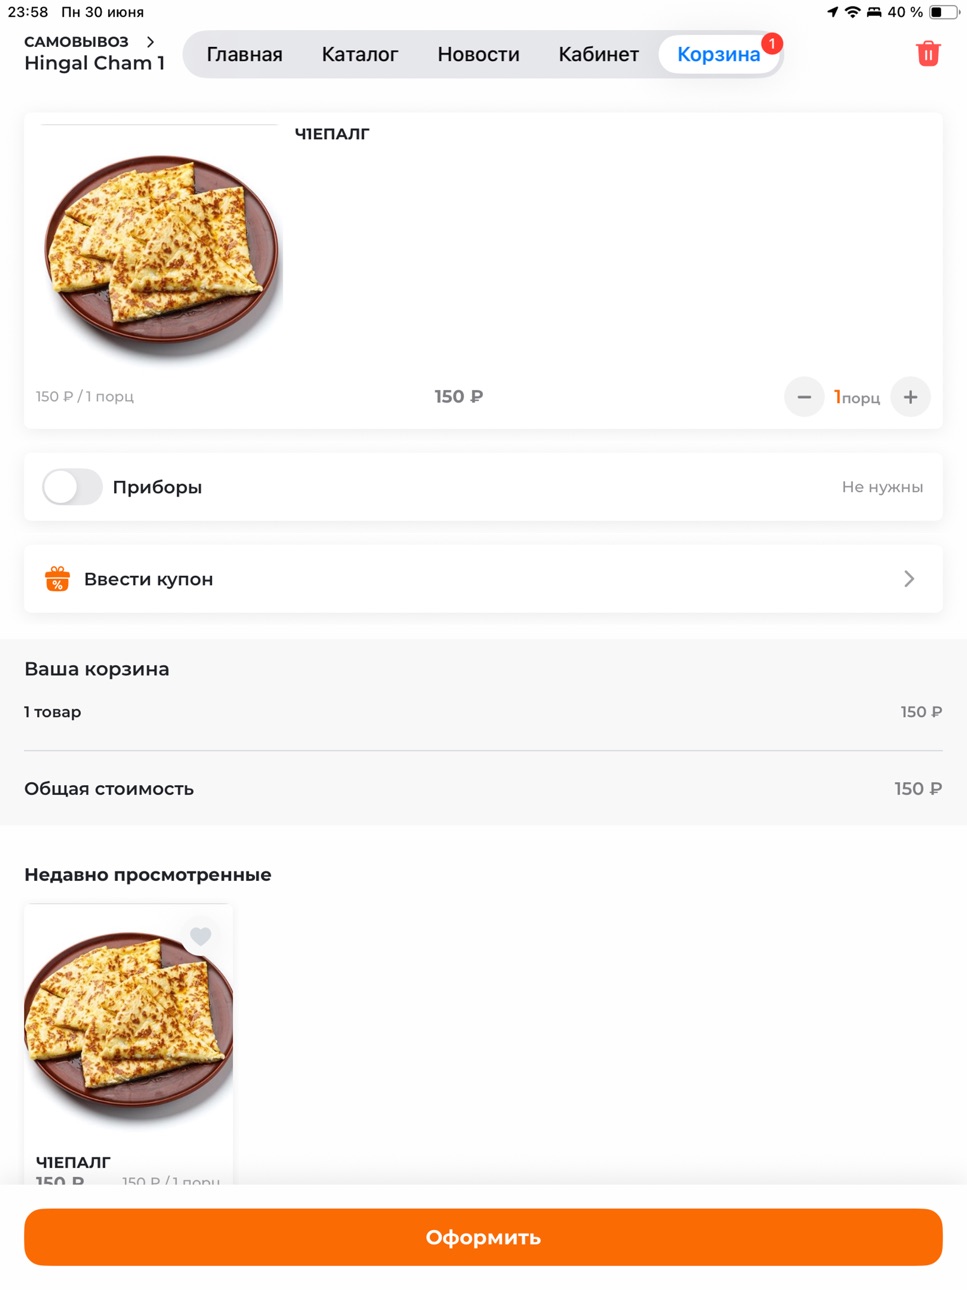Image resolution: width=967 pixels, height=1290 pixels.
Task: Tap the orange coupon gift icon
Action: [57, 579]
